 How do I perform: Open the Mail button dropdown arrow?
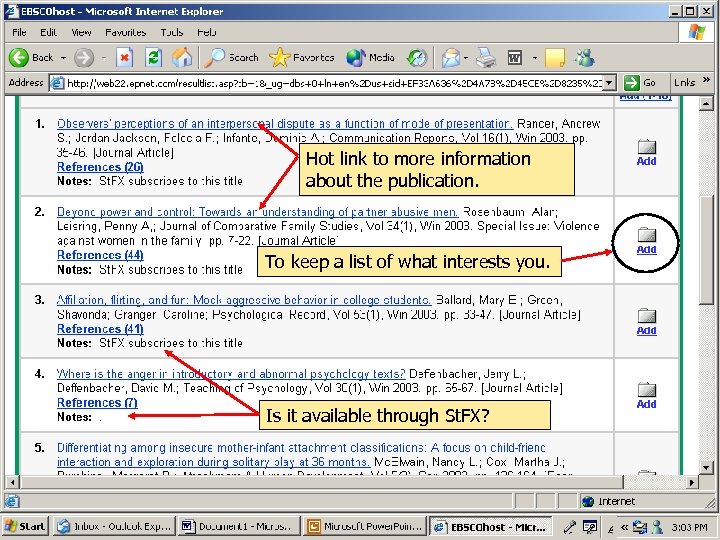pyautogui.click(x=466, y=58)
